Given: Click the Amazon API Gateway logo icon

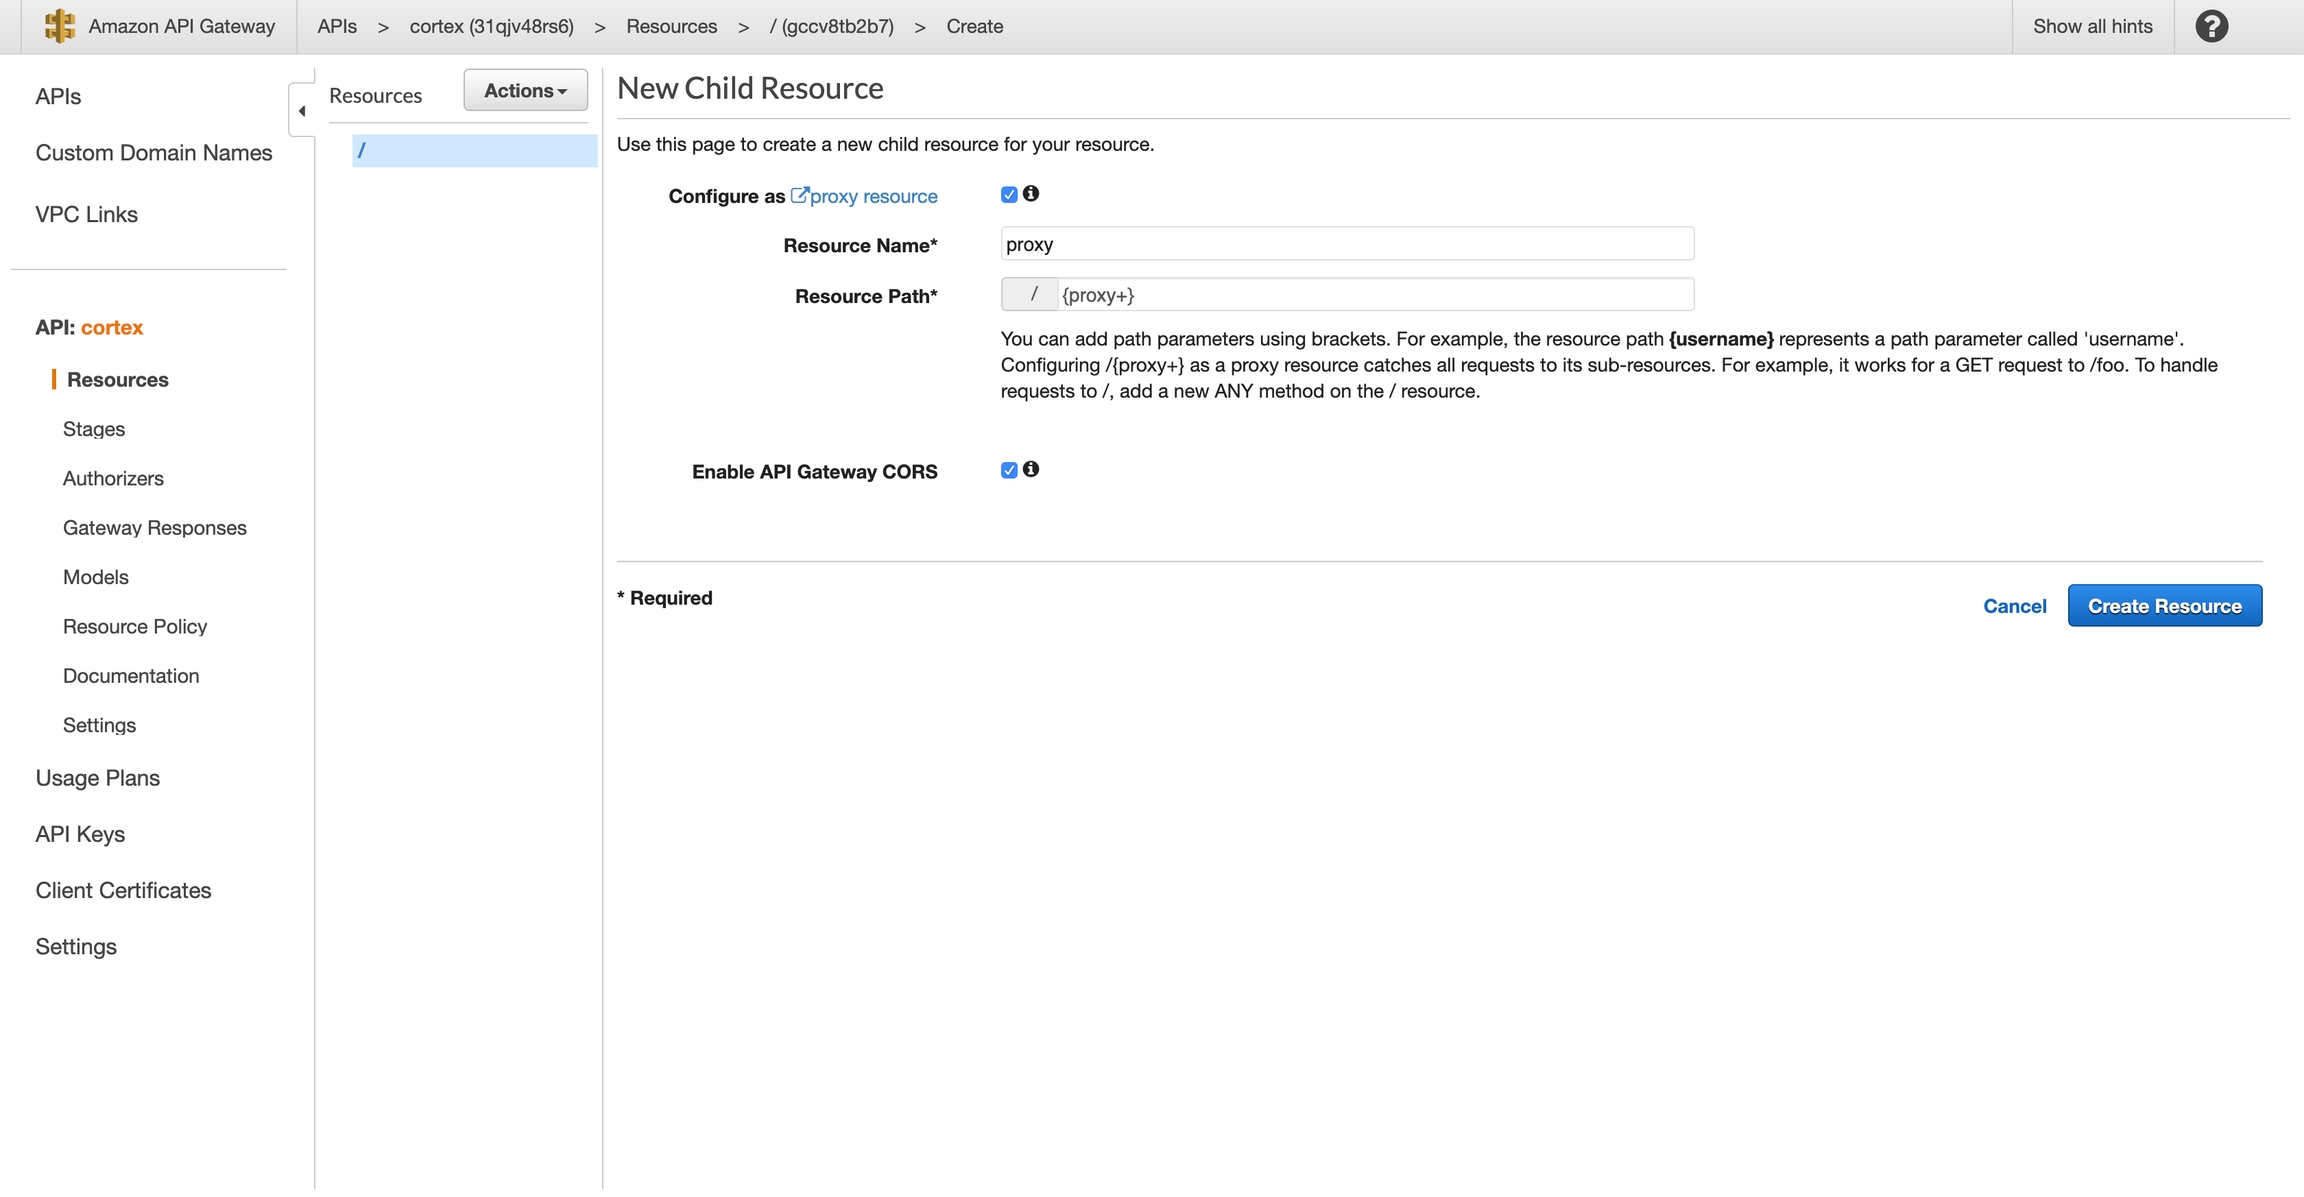Looking at the screenshot, I should pyautogui.click(x=60, y=26).
